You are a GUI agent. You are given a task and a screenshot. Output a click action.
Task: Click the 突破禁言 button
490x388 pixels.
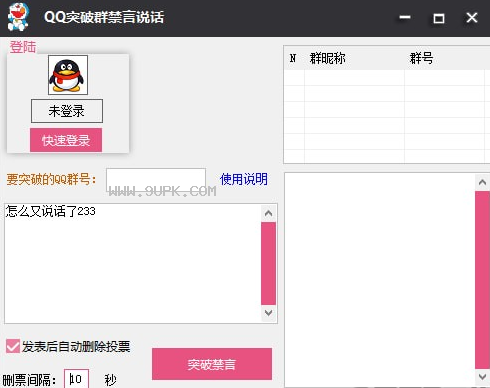point(212,364)
